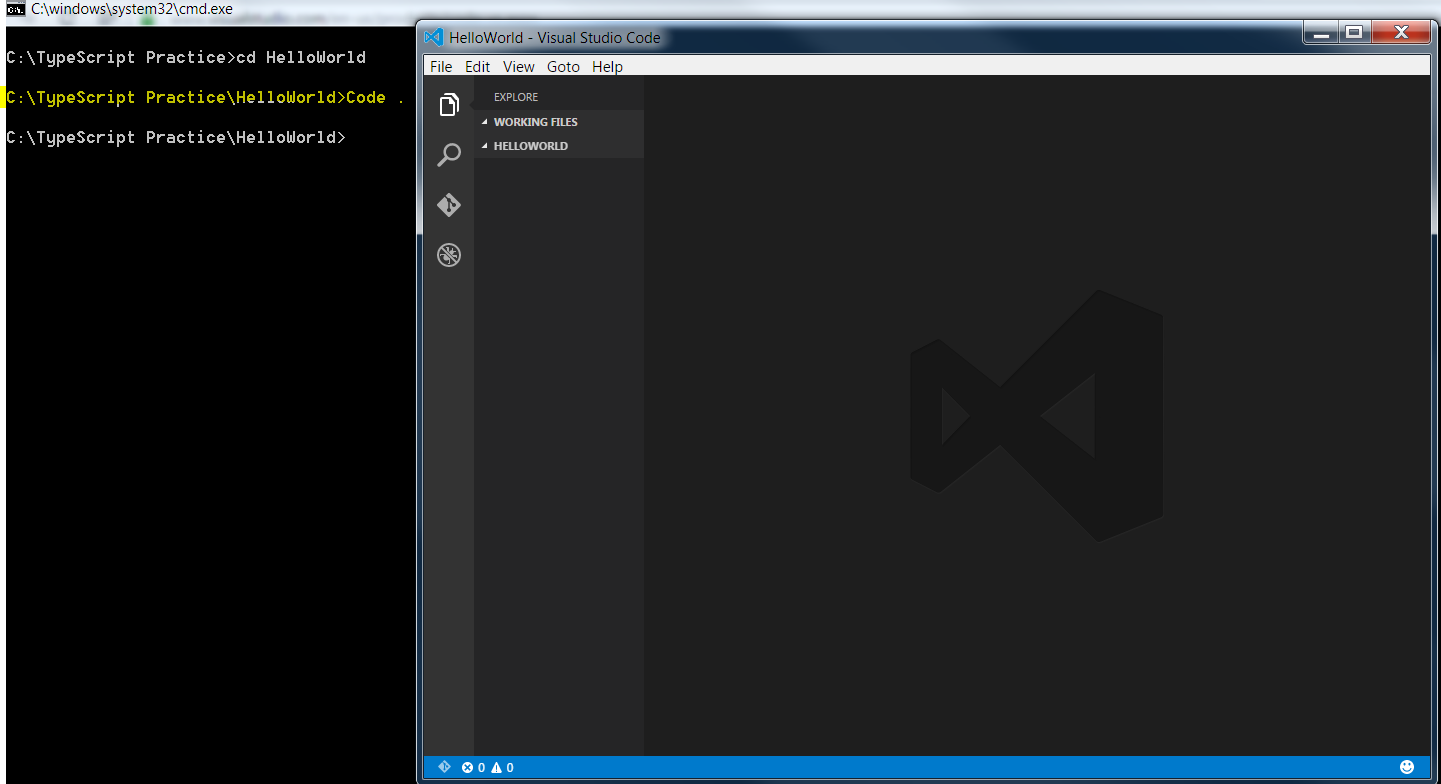The width and height of the screenshot is (1441, 784).
Task: Click the Git status icon in the status bar
Action: 445,767
